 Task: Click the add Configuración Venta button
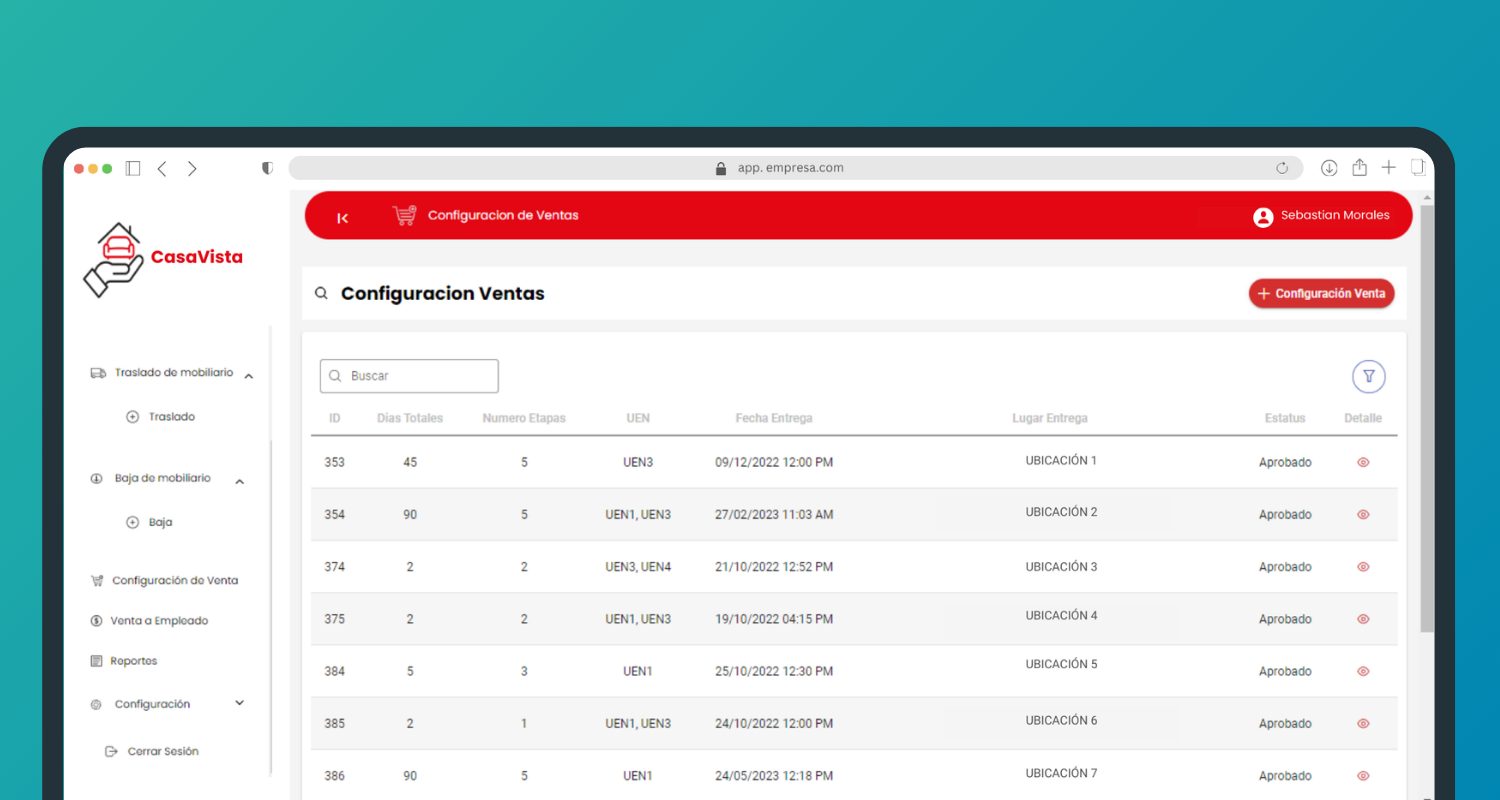tap(1321, 294)
